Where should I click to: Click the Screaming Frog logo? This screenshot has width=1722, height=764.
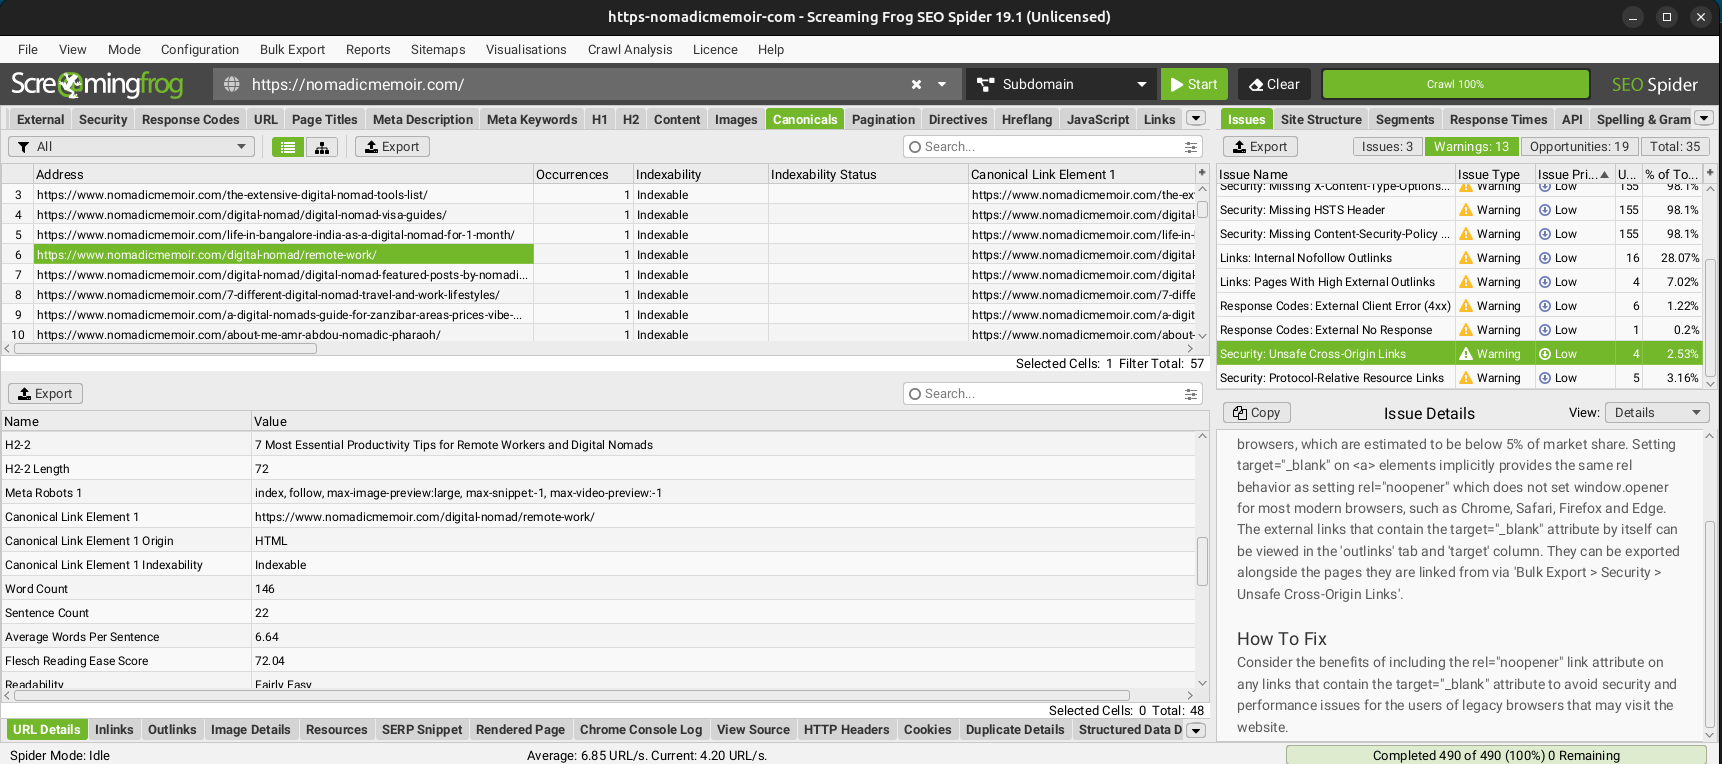click(97, 84)
